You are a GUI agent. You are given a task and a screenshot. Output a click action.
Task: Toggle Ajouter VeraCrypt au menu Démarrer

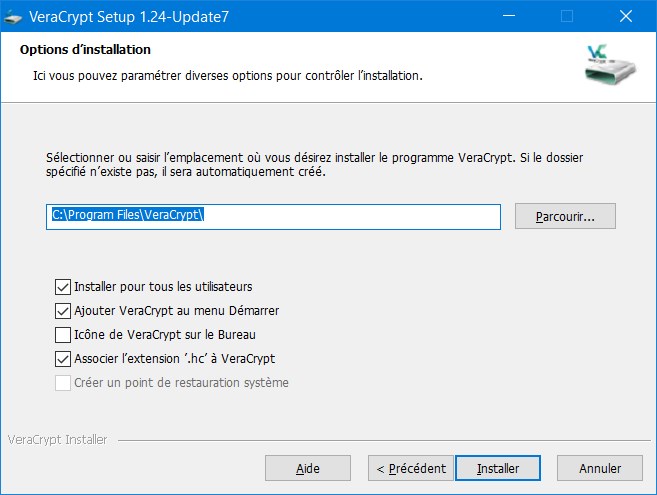tap(63, 311)
